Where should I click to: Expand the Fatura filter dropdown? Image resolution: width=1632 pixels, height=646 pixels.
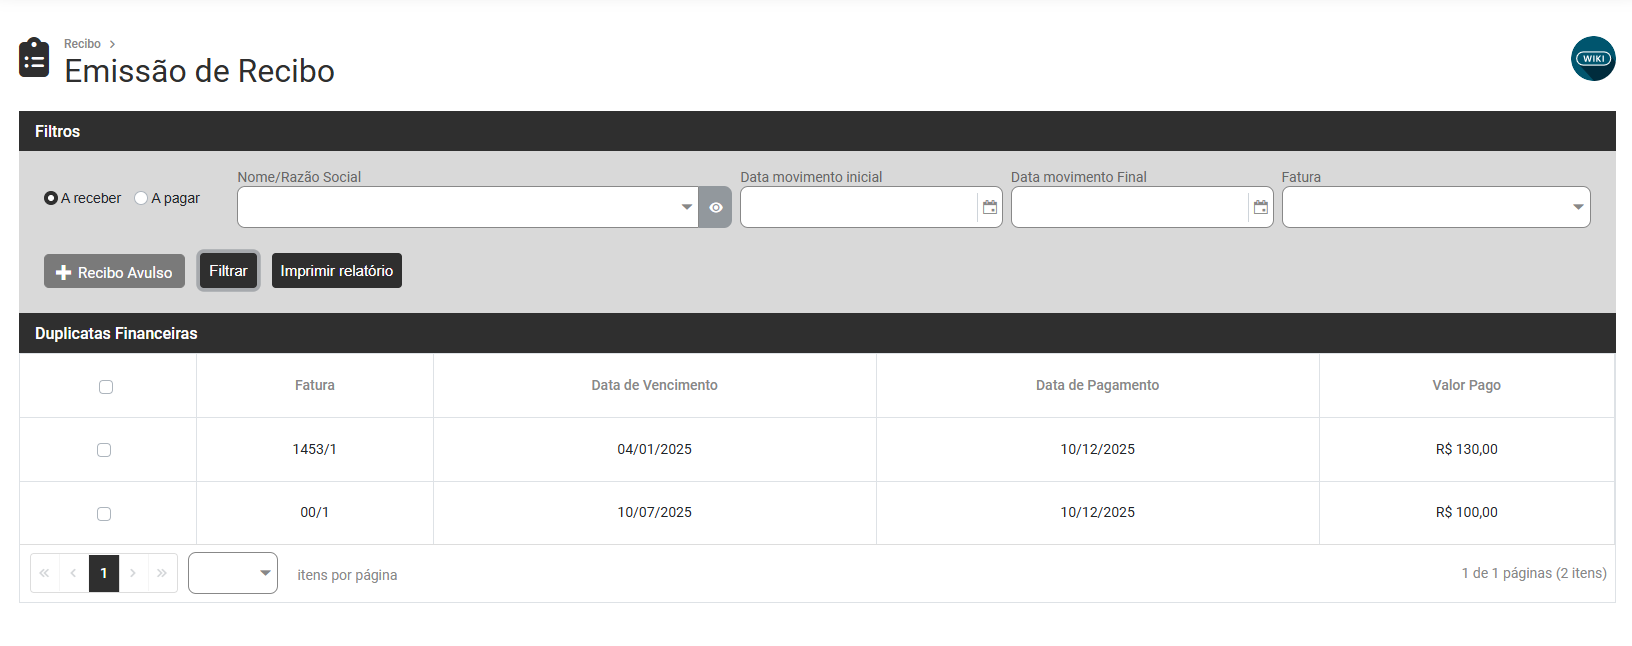click(1577, 208)
